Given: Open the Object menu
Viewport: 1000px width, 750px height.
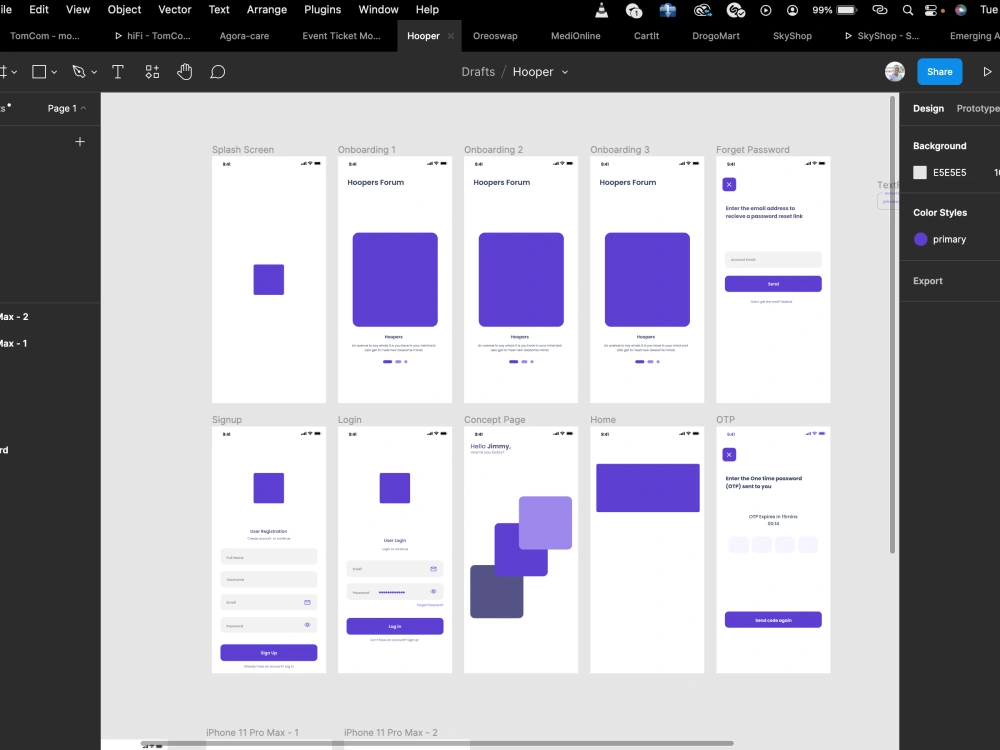Looking at the screenshot, I should coord(124,10).
